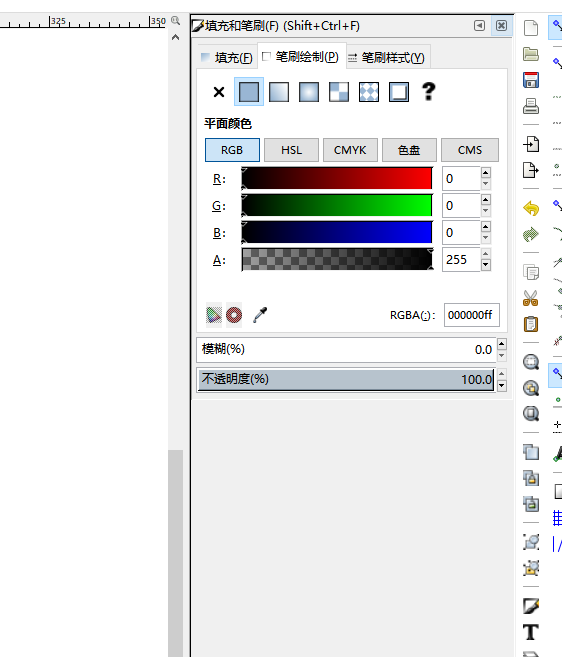The height and width of the screenshot is (657, 562).
Task: Switch to HSL color mode
Action: [x=291, y=150]
